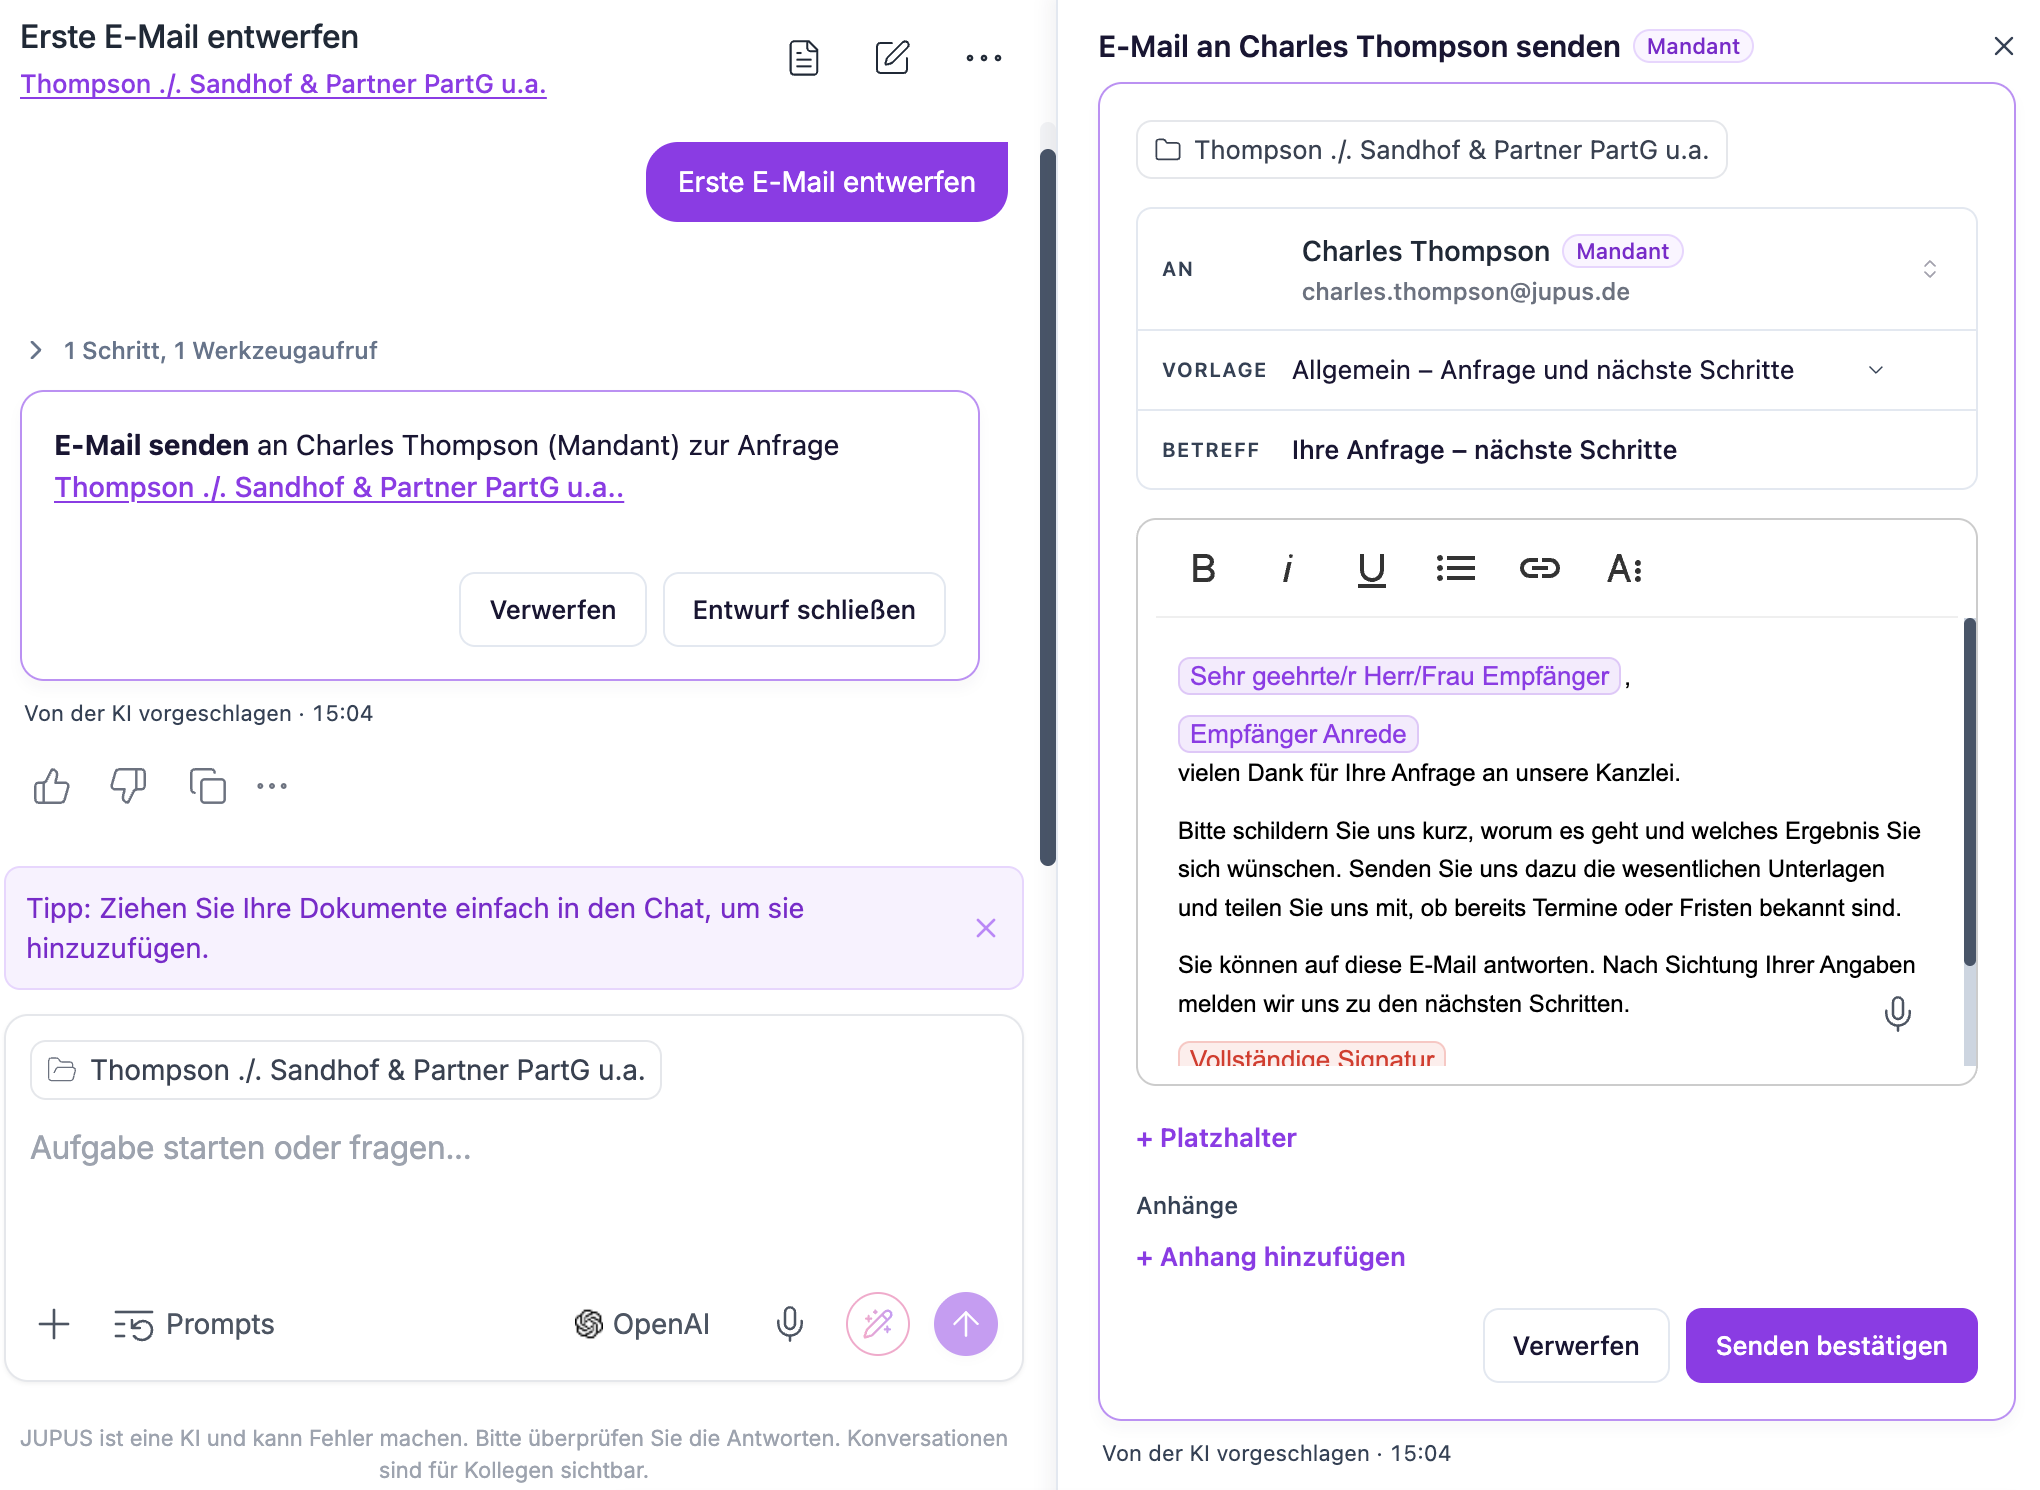Open the document icon in chat header
The image size is (2040, 1490).
point(804,58)
